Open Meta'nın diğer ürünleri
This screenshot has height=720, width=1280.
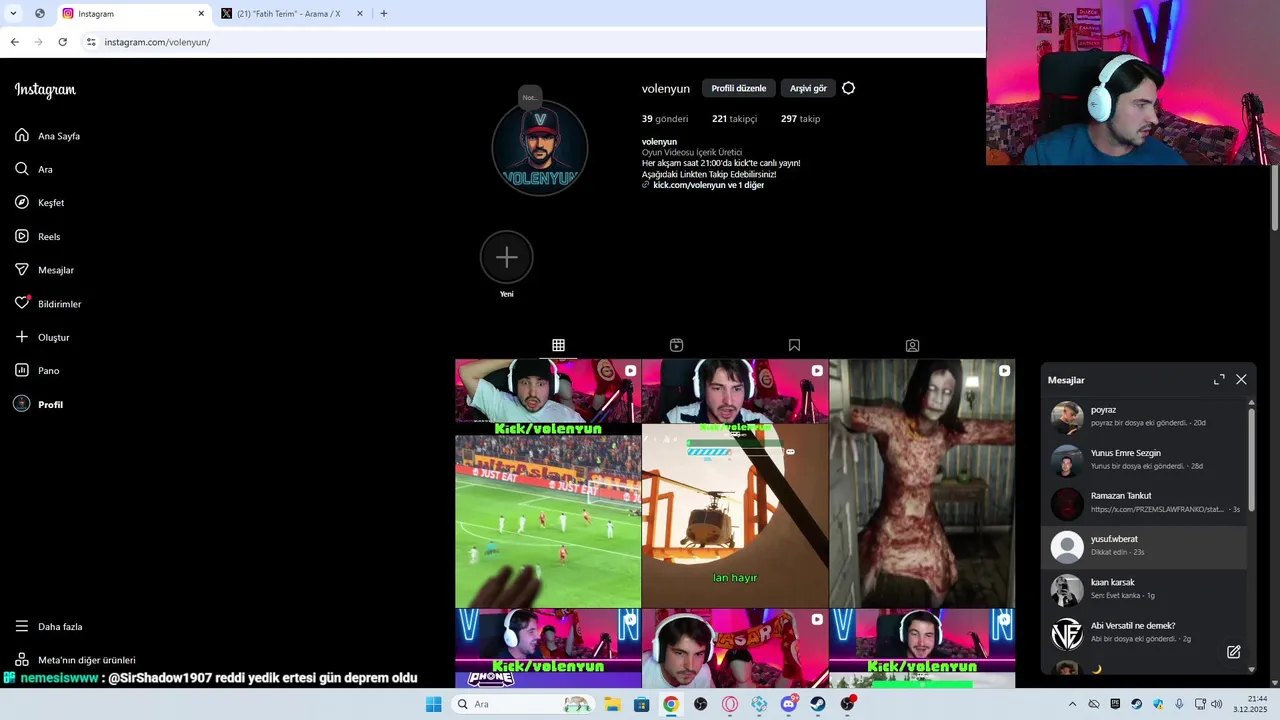[x=75, y=660]
